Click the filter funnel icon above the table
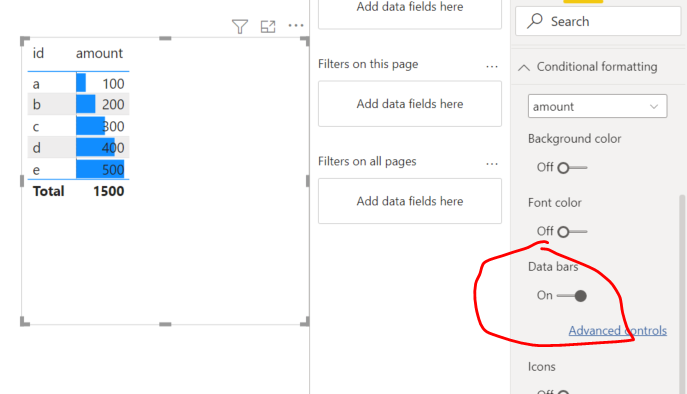The image size is (687, 394). click(240, 27)
